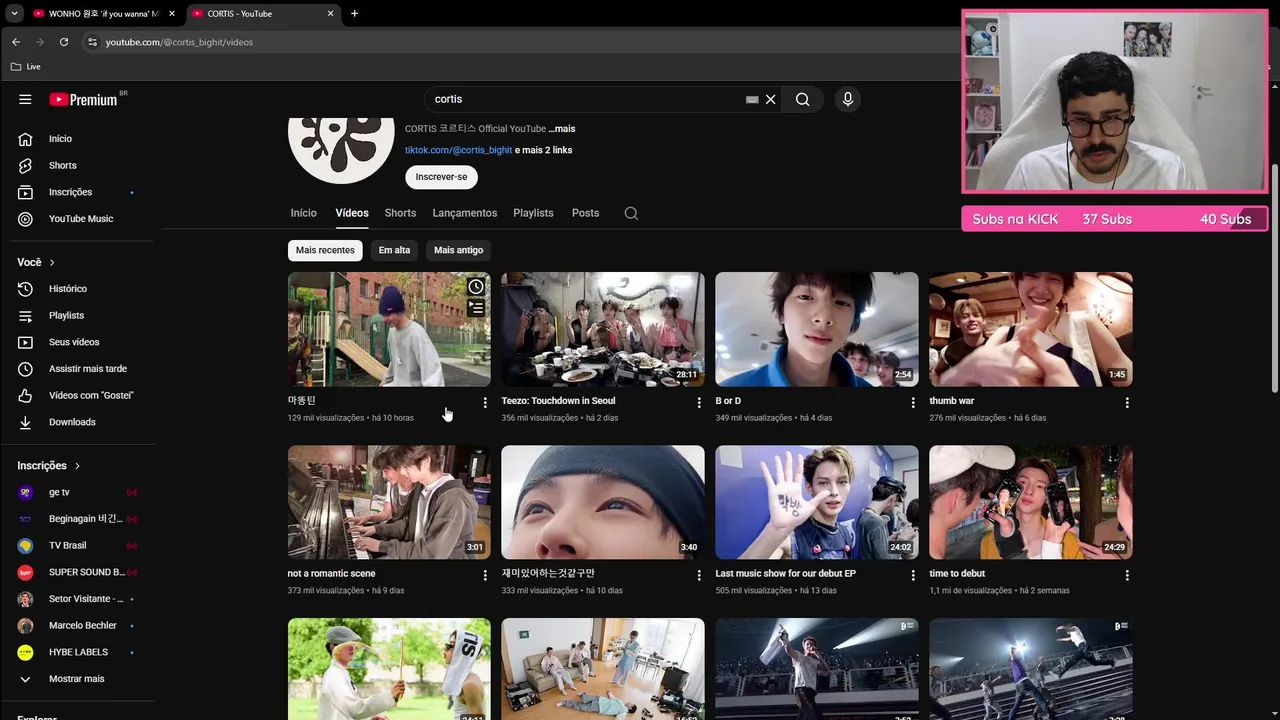The height and width of the screenshot is (720, 1280).
Task: Click the CORTIS channel avatar
Action: [341, 150]
